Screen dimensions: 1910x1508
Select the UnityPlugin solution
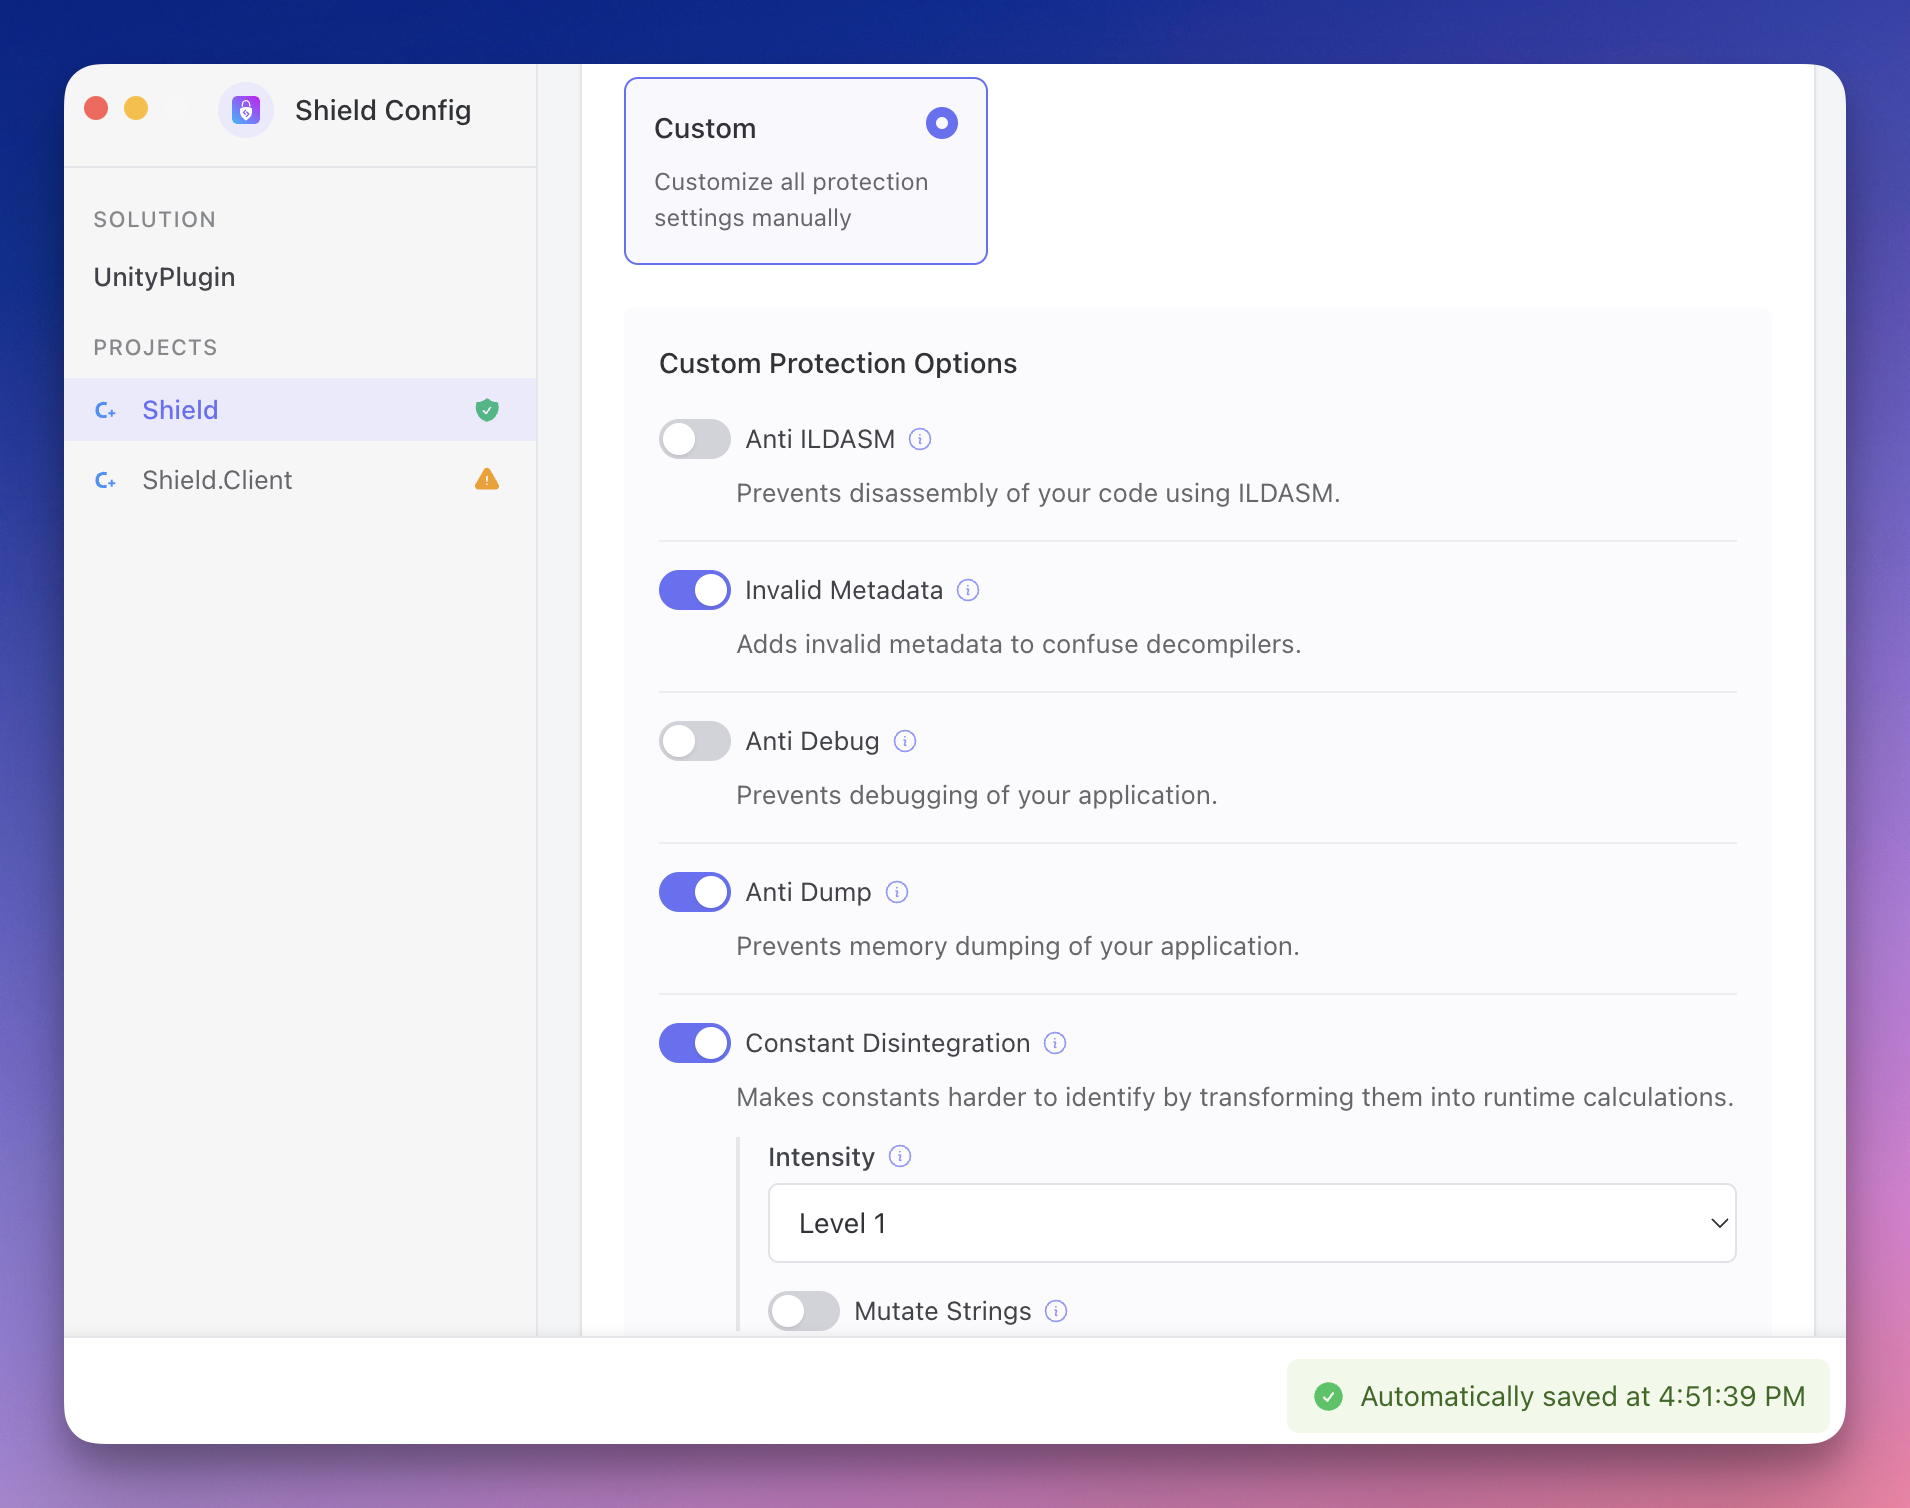pos(164,277)
